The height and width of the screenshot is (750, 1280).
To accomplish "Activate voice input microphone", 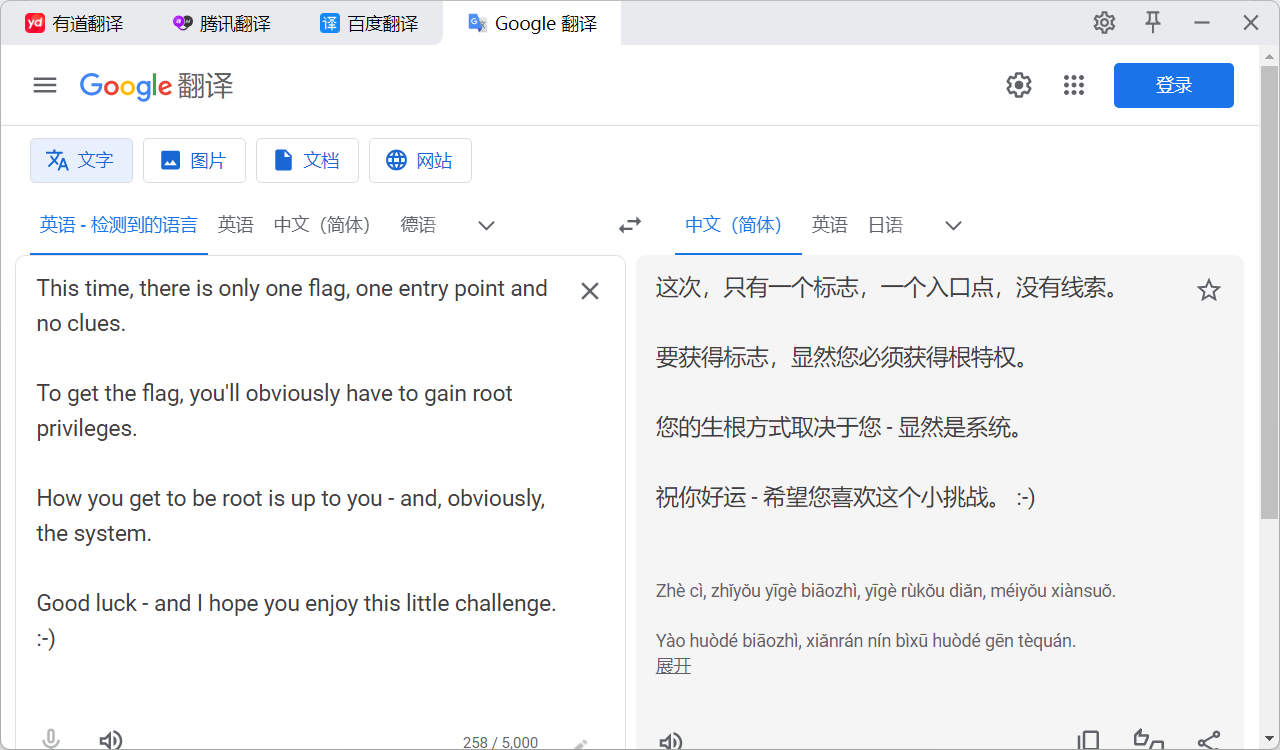I will (51, 739).
